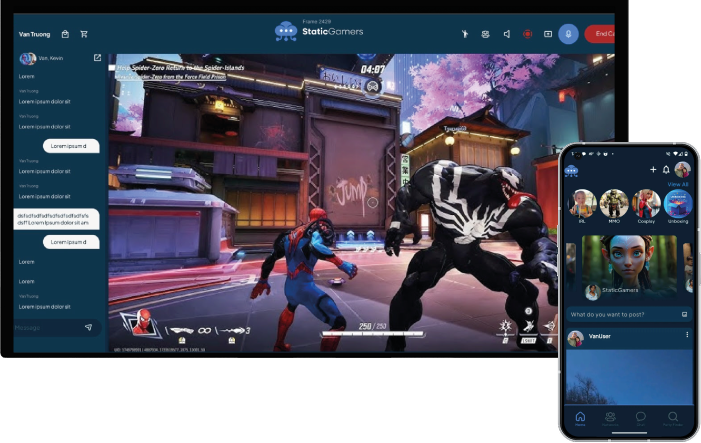
Task: Mute the speaker volume icon
Action: (507, 34)
